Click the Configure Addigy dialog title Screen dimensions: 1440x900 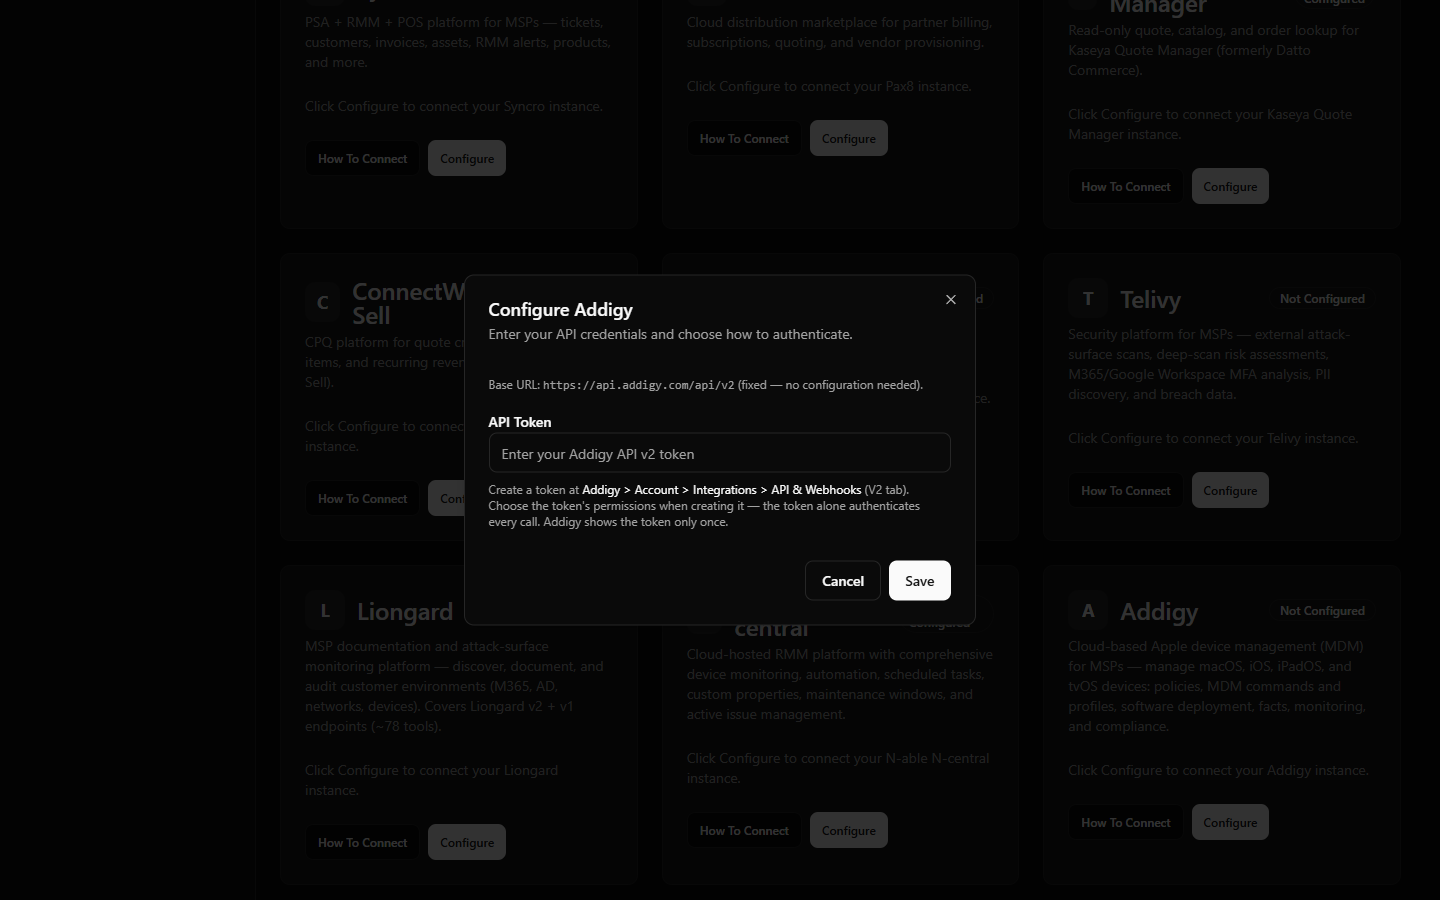click(x=560, y=310)
